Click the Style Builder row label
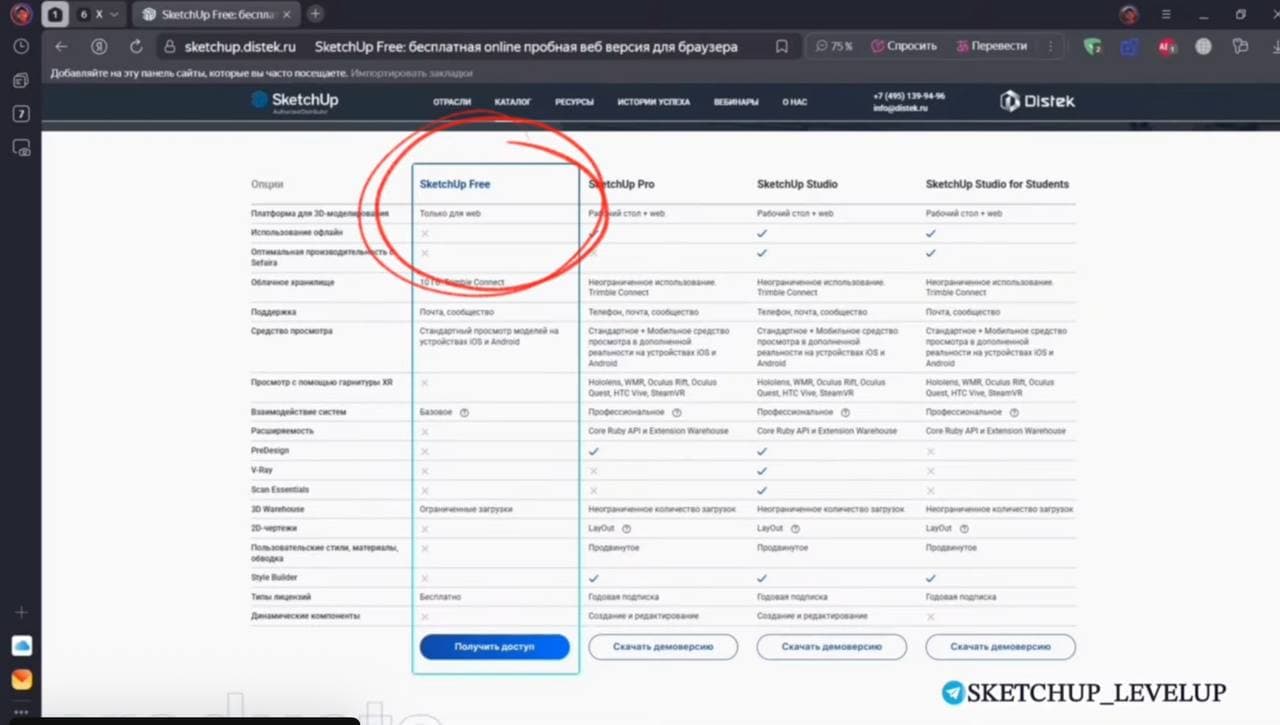The width and height of the screenshot is (1280, 725). [274, 578]
